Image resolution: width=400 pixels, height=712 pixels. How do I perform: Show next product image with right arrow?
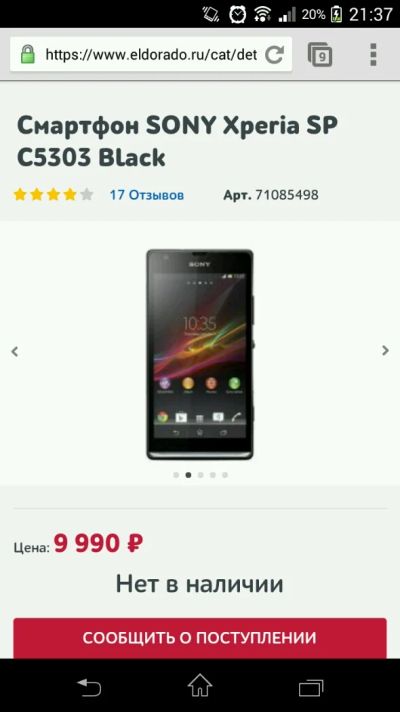(x=385, y=351)
